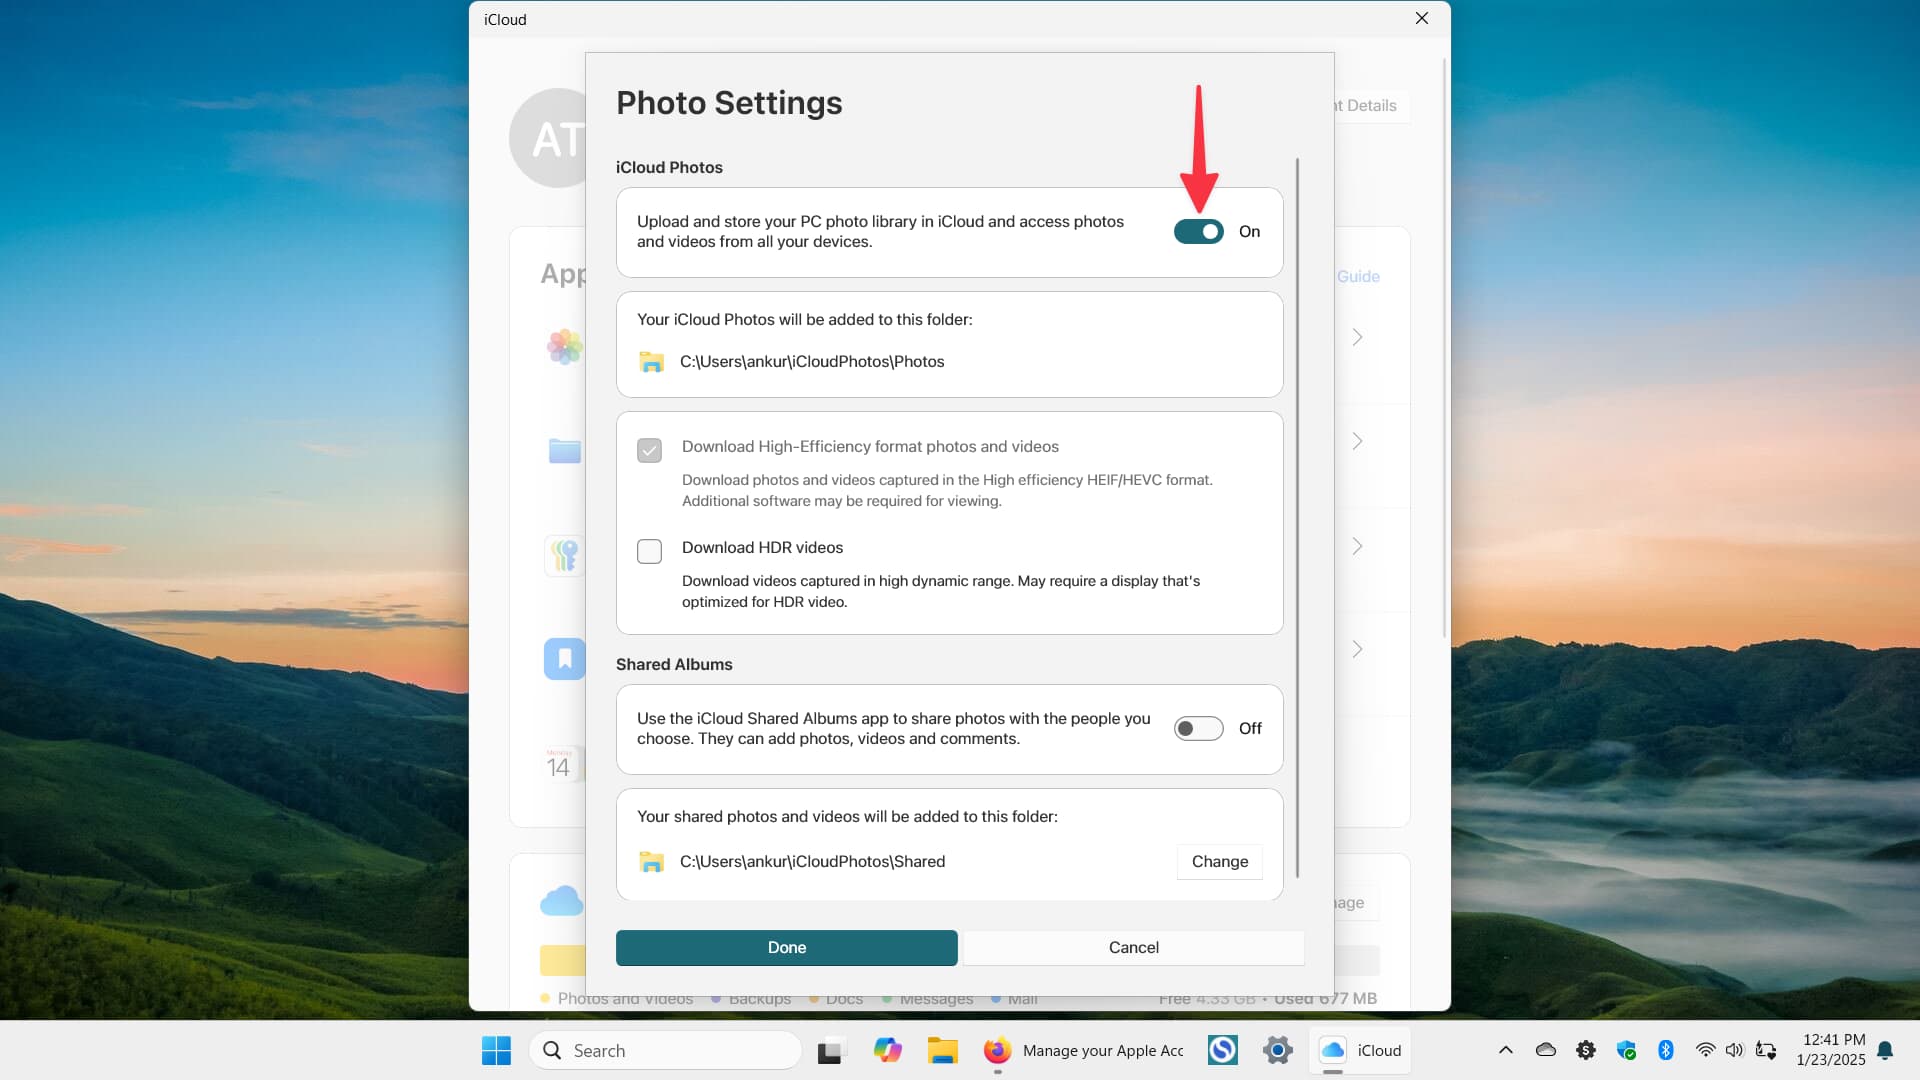This screenshot has height=1080, width=1920.
Task: Open the notifications bell icon
Action: 1885,1050
